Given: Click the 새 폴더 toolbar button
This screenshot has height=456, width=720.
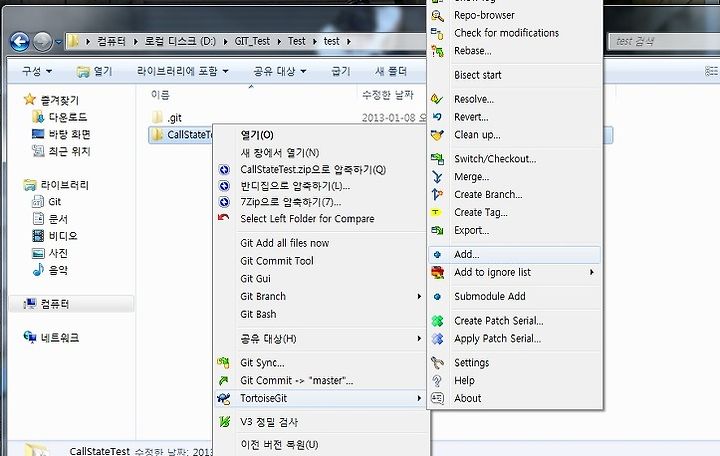Looking at the screenshot, I should coord(391,71).
